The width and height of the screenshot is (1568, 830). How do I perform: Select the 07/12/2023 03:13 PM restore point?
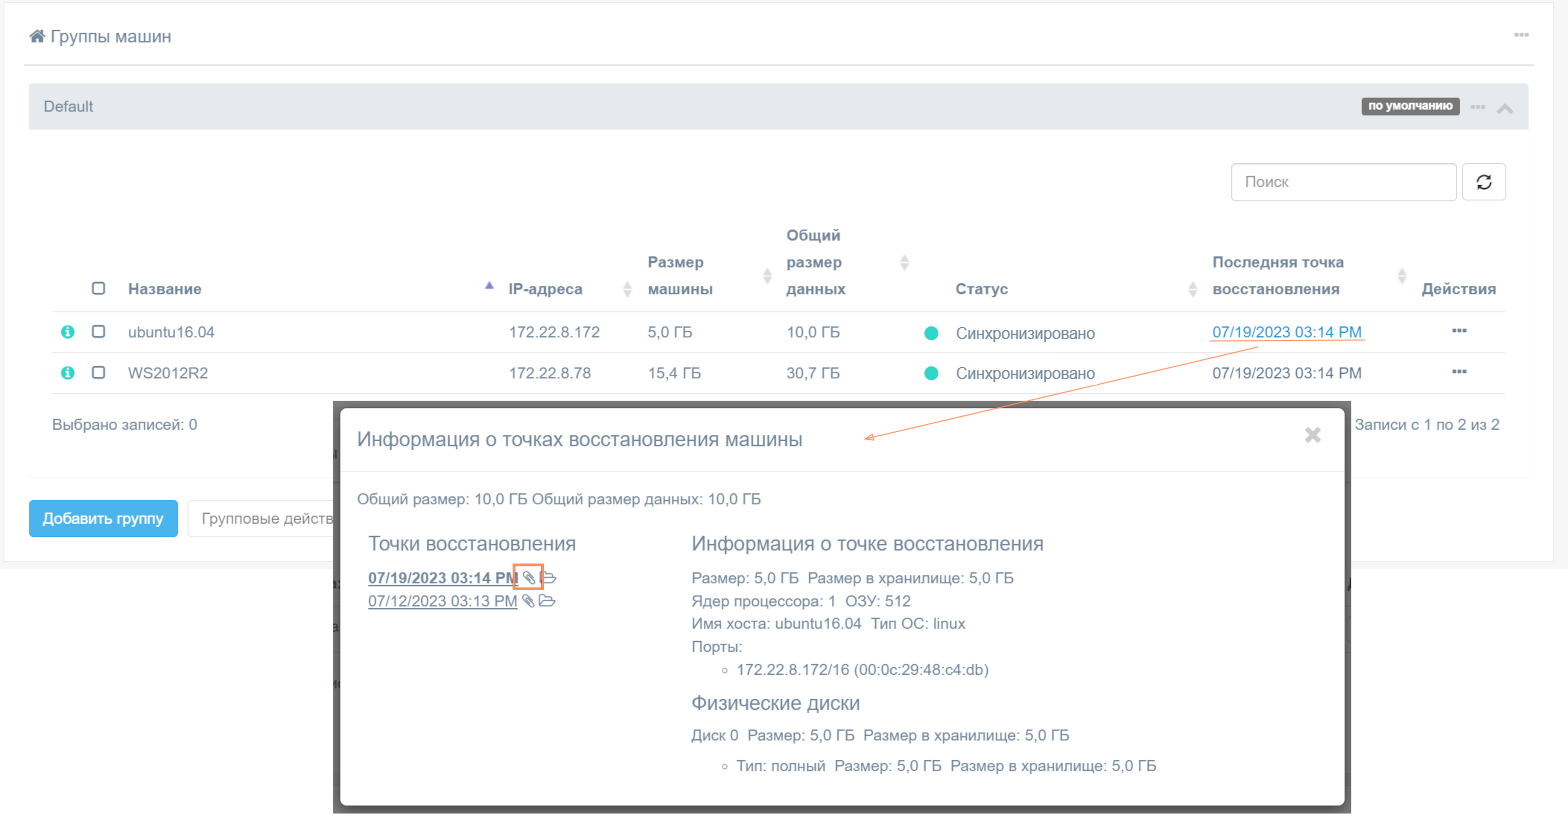pyautogui.click(x=442, y=601)
